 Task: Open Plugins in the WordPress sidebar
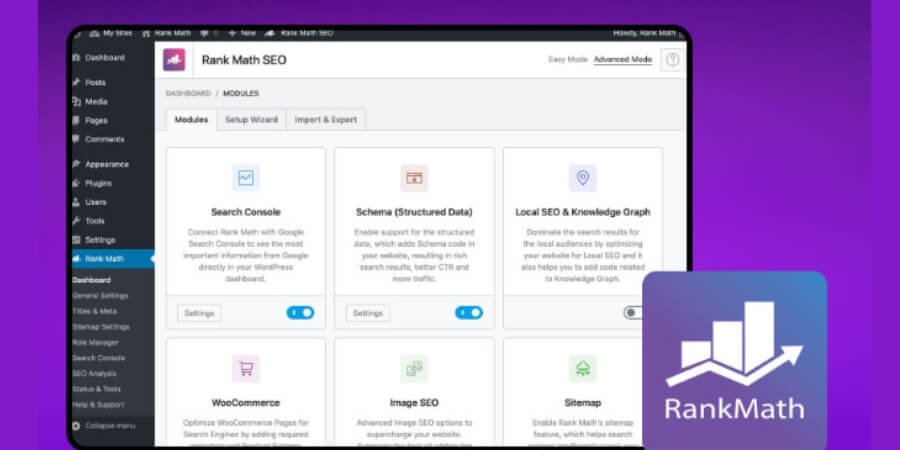tap(98, 183)
